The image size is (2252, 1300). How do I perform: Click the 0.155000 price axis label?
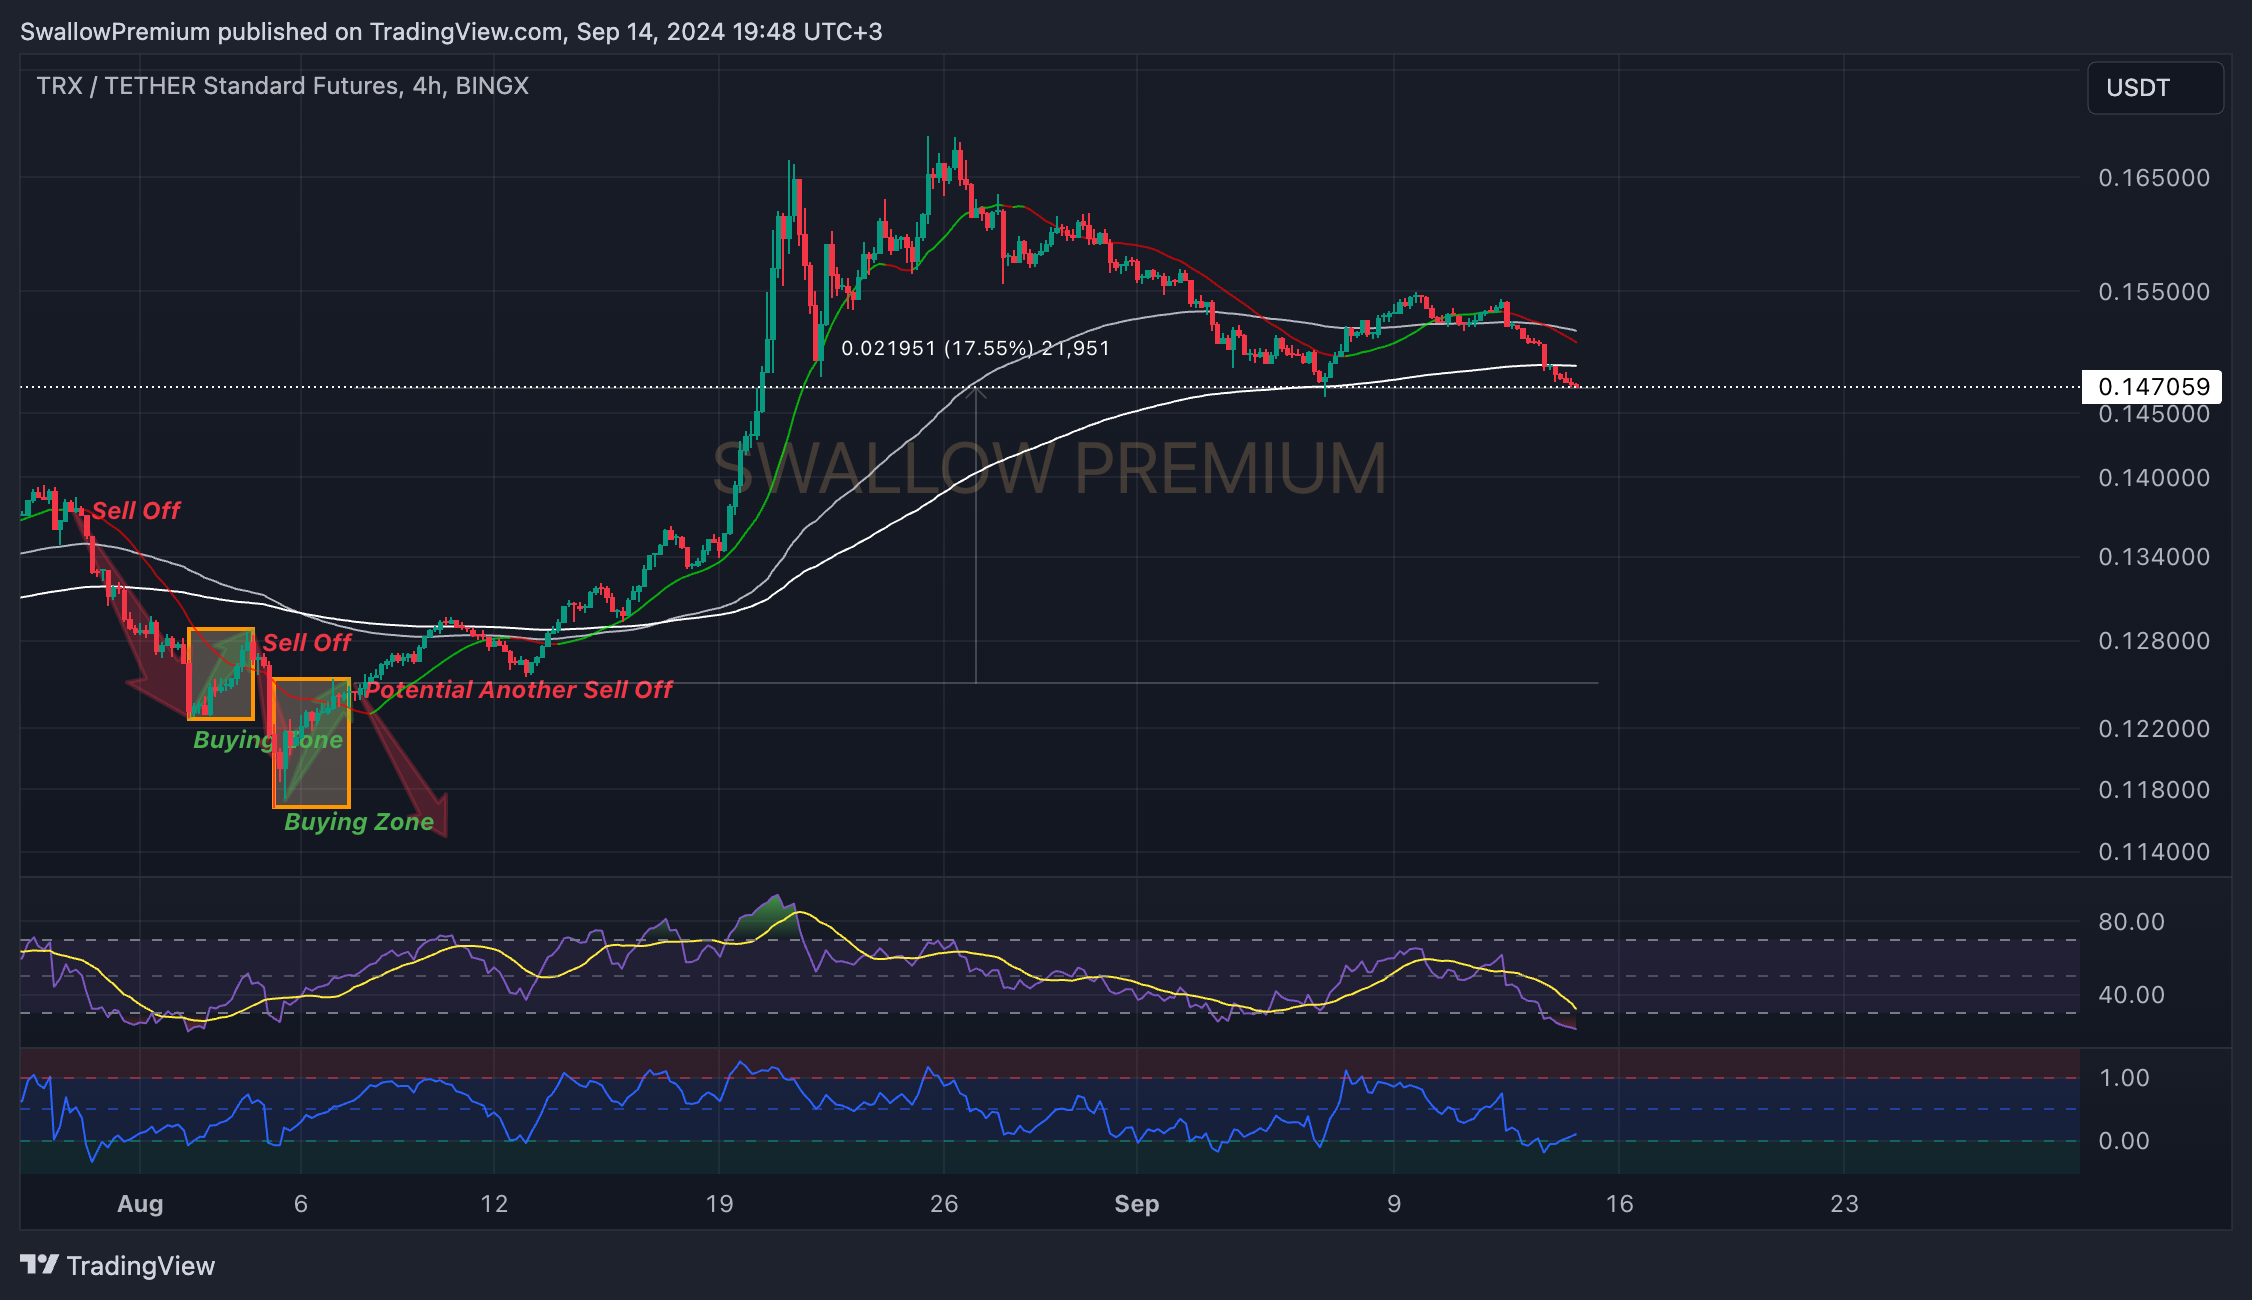point(2154,292)
